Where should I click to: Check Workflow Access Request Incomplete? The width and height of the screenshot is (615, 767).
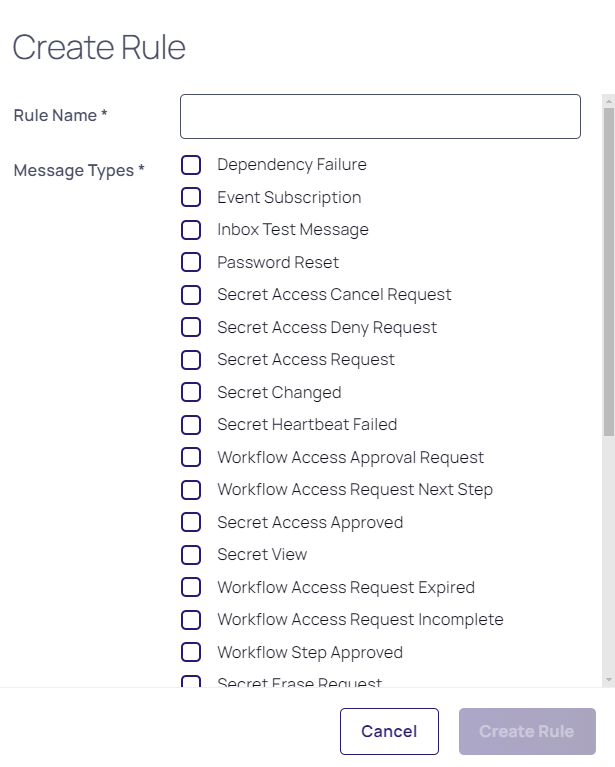click(191, 620)
